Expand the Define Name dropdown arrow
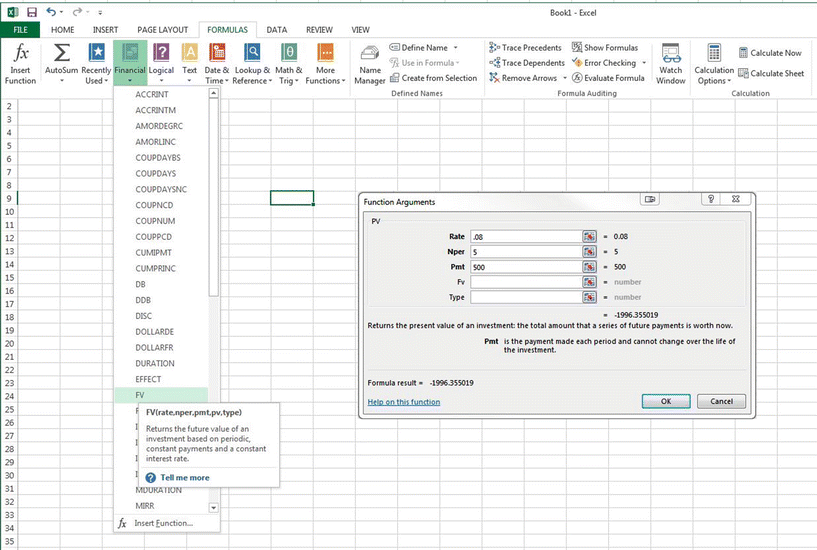The width and height of the screenshot is (817, 550). pos(455,47)
